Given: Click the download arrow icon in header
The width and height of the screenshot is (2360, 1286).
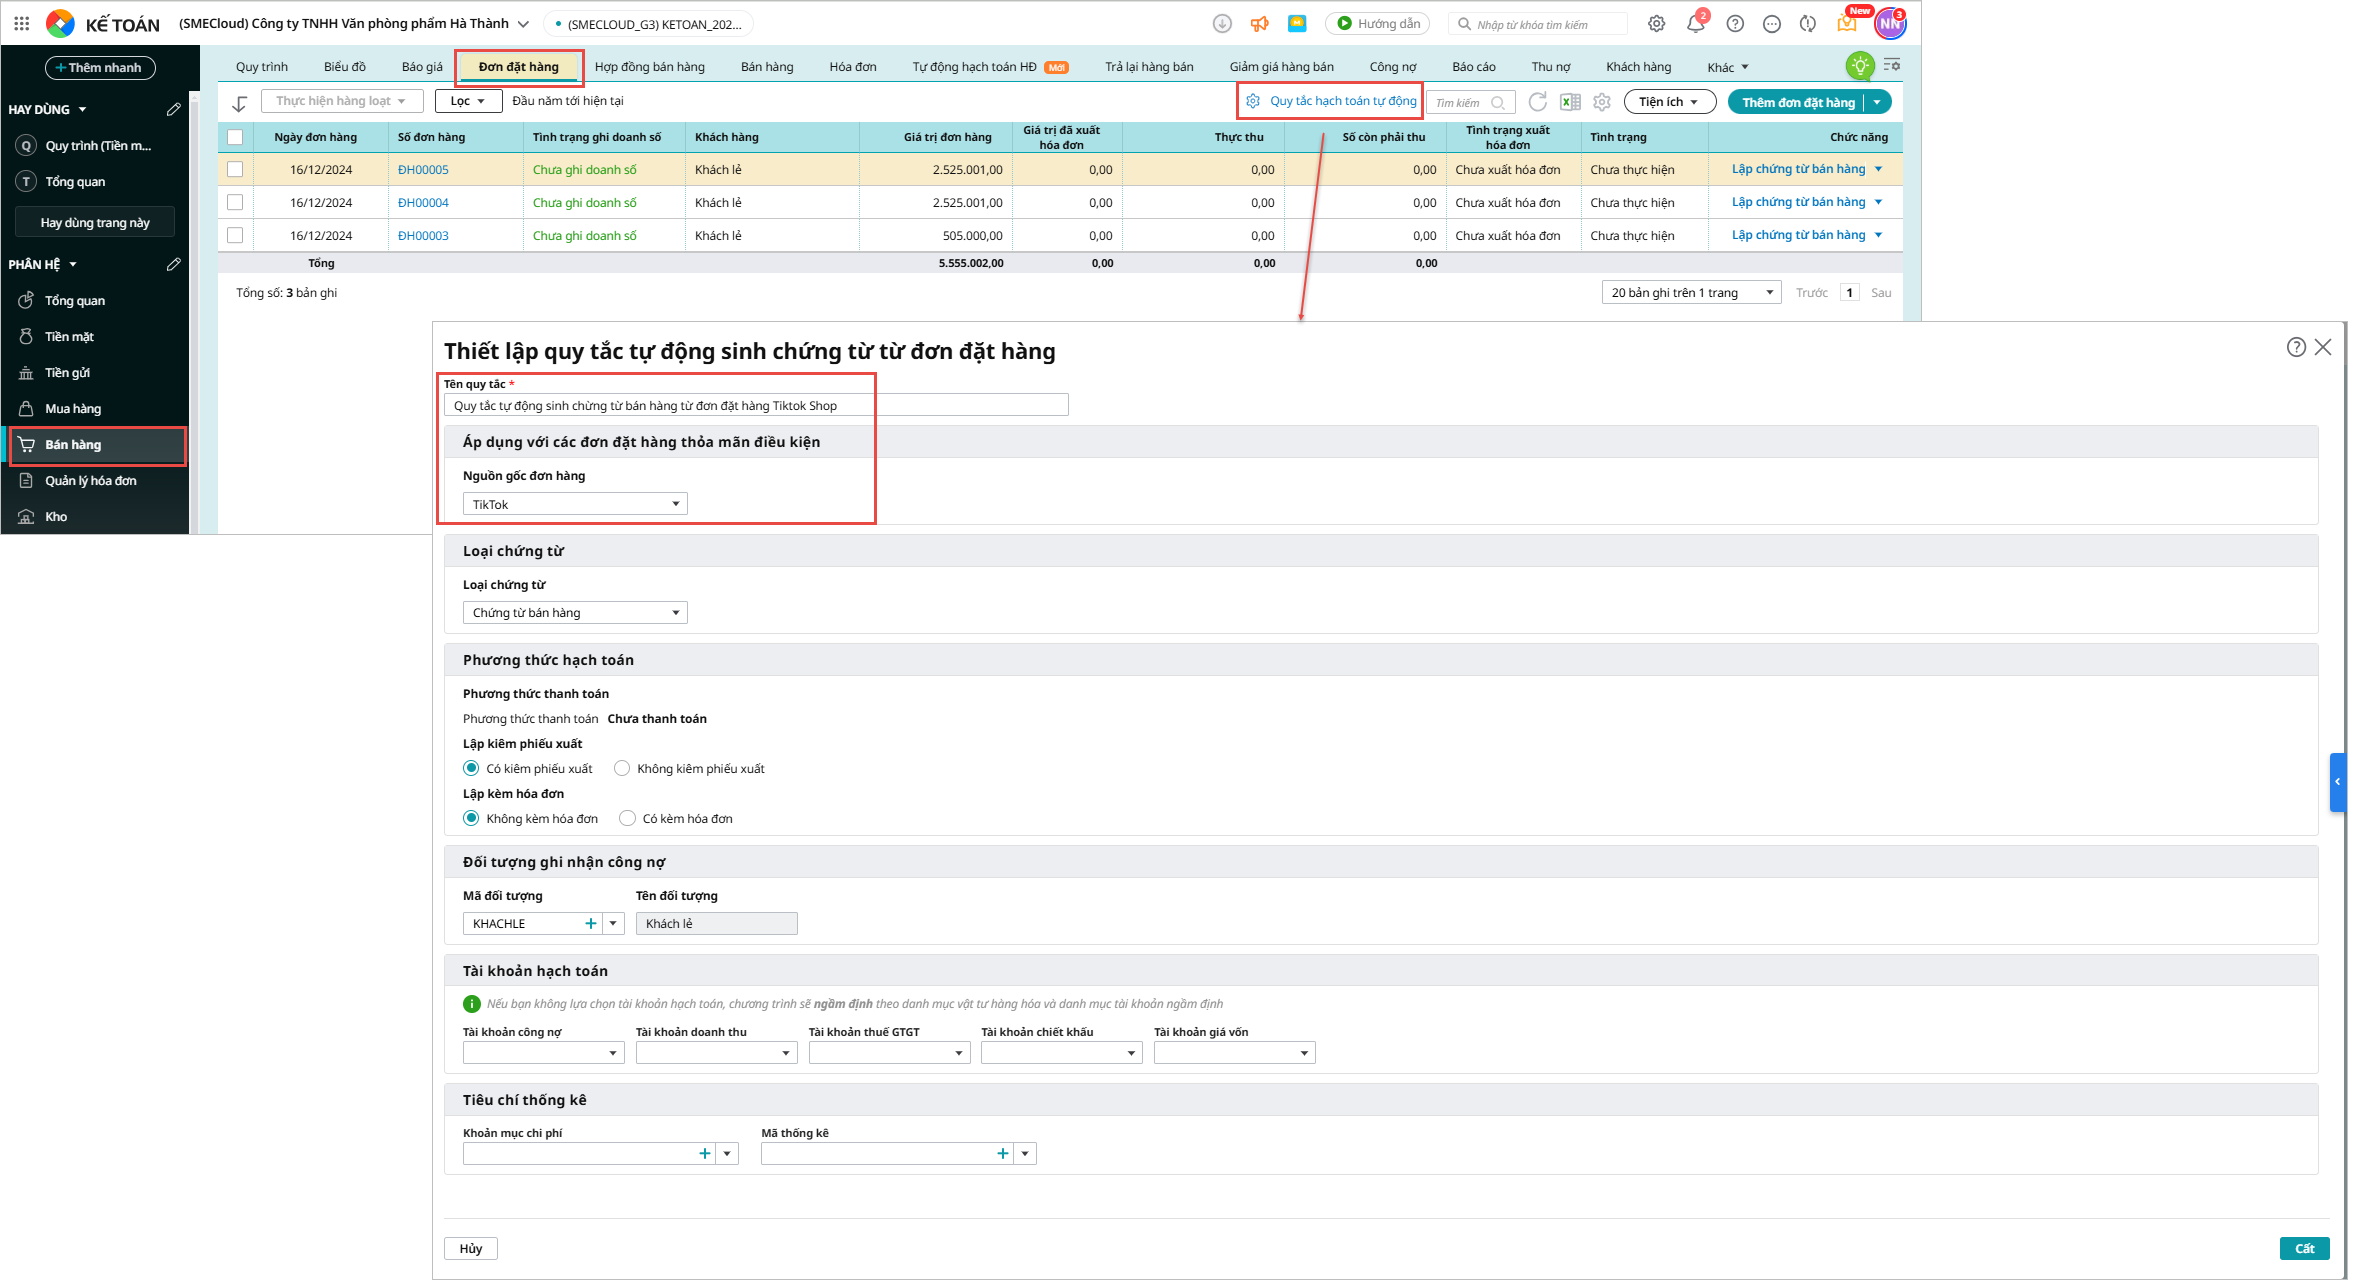Looking at the screenshot, I should pos(1222,24).
